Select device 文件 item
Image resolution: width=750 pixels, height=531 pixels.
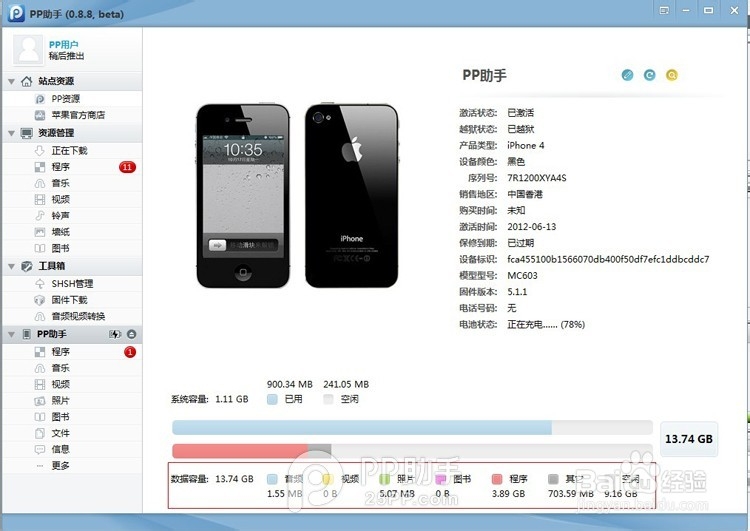click(x=72, y=433)
